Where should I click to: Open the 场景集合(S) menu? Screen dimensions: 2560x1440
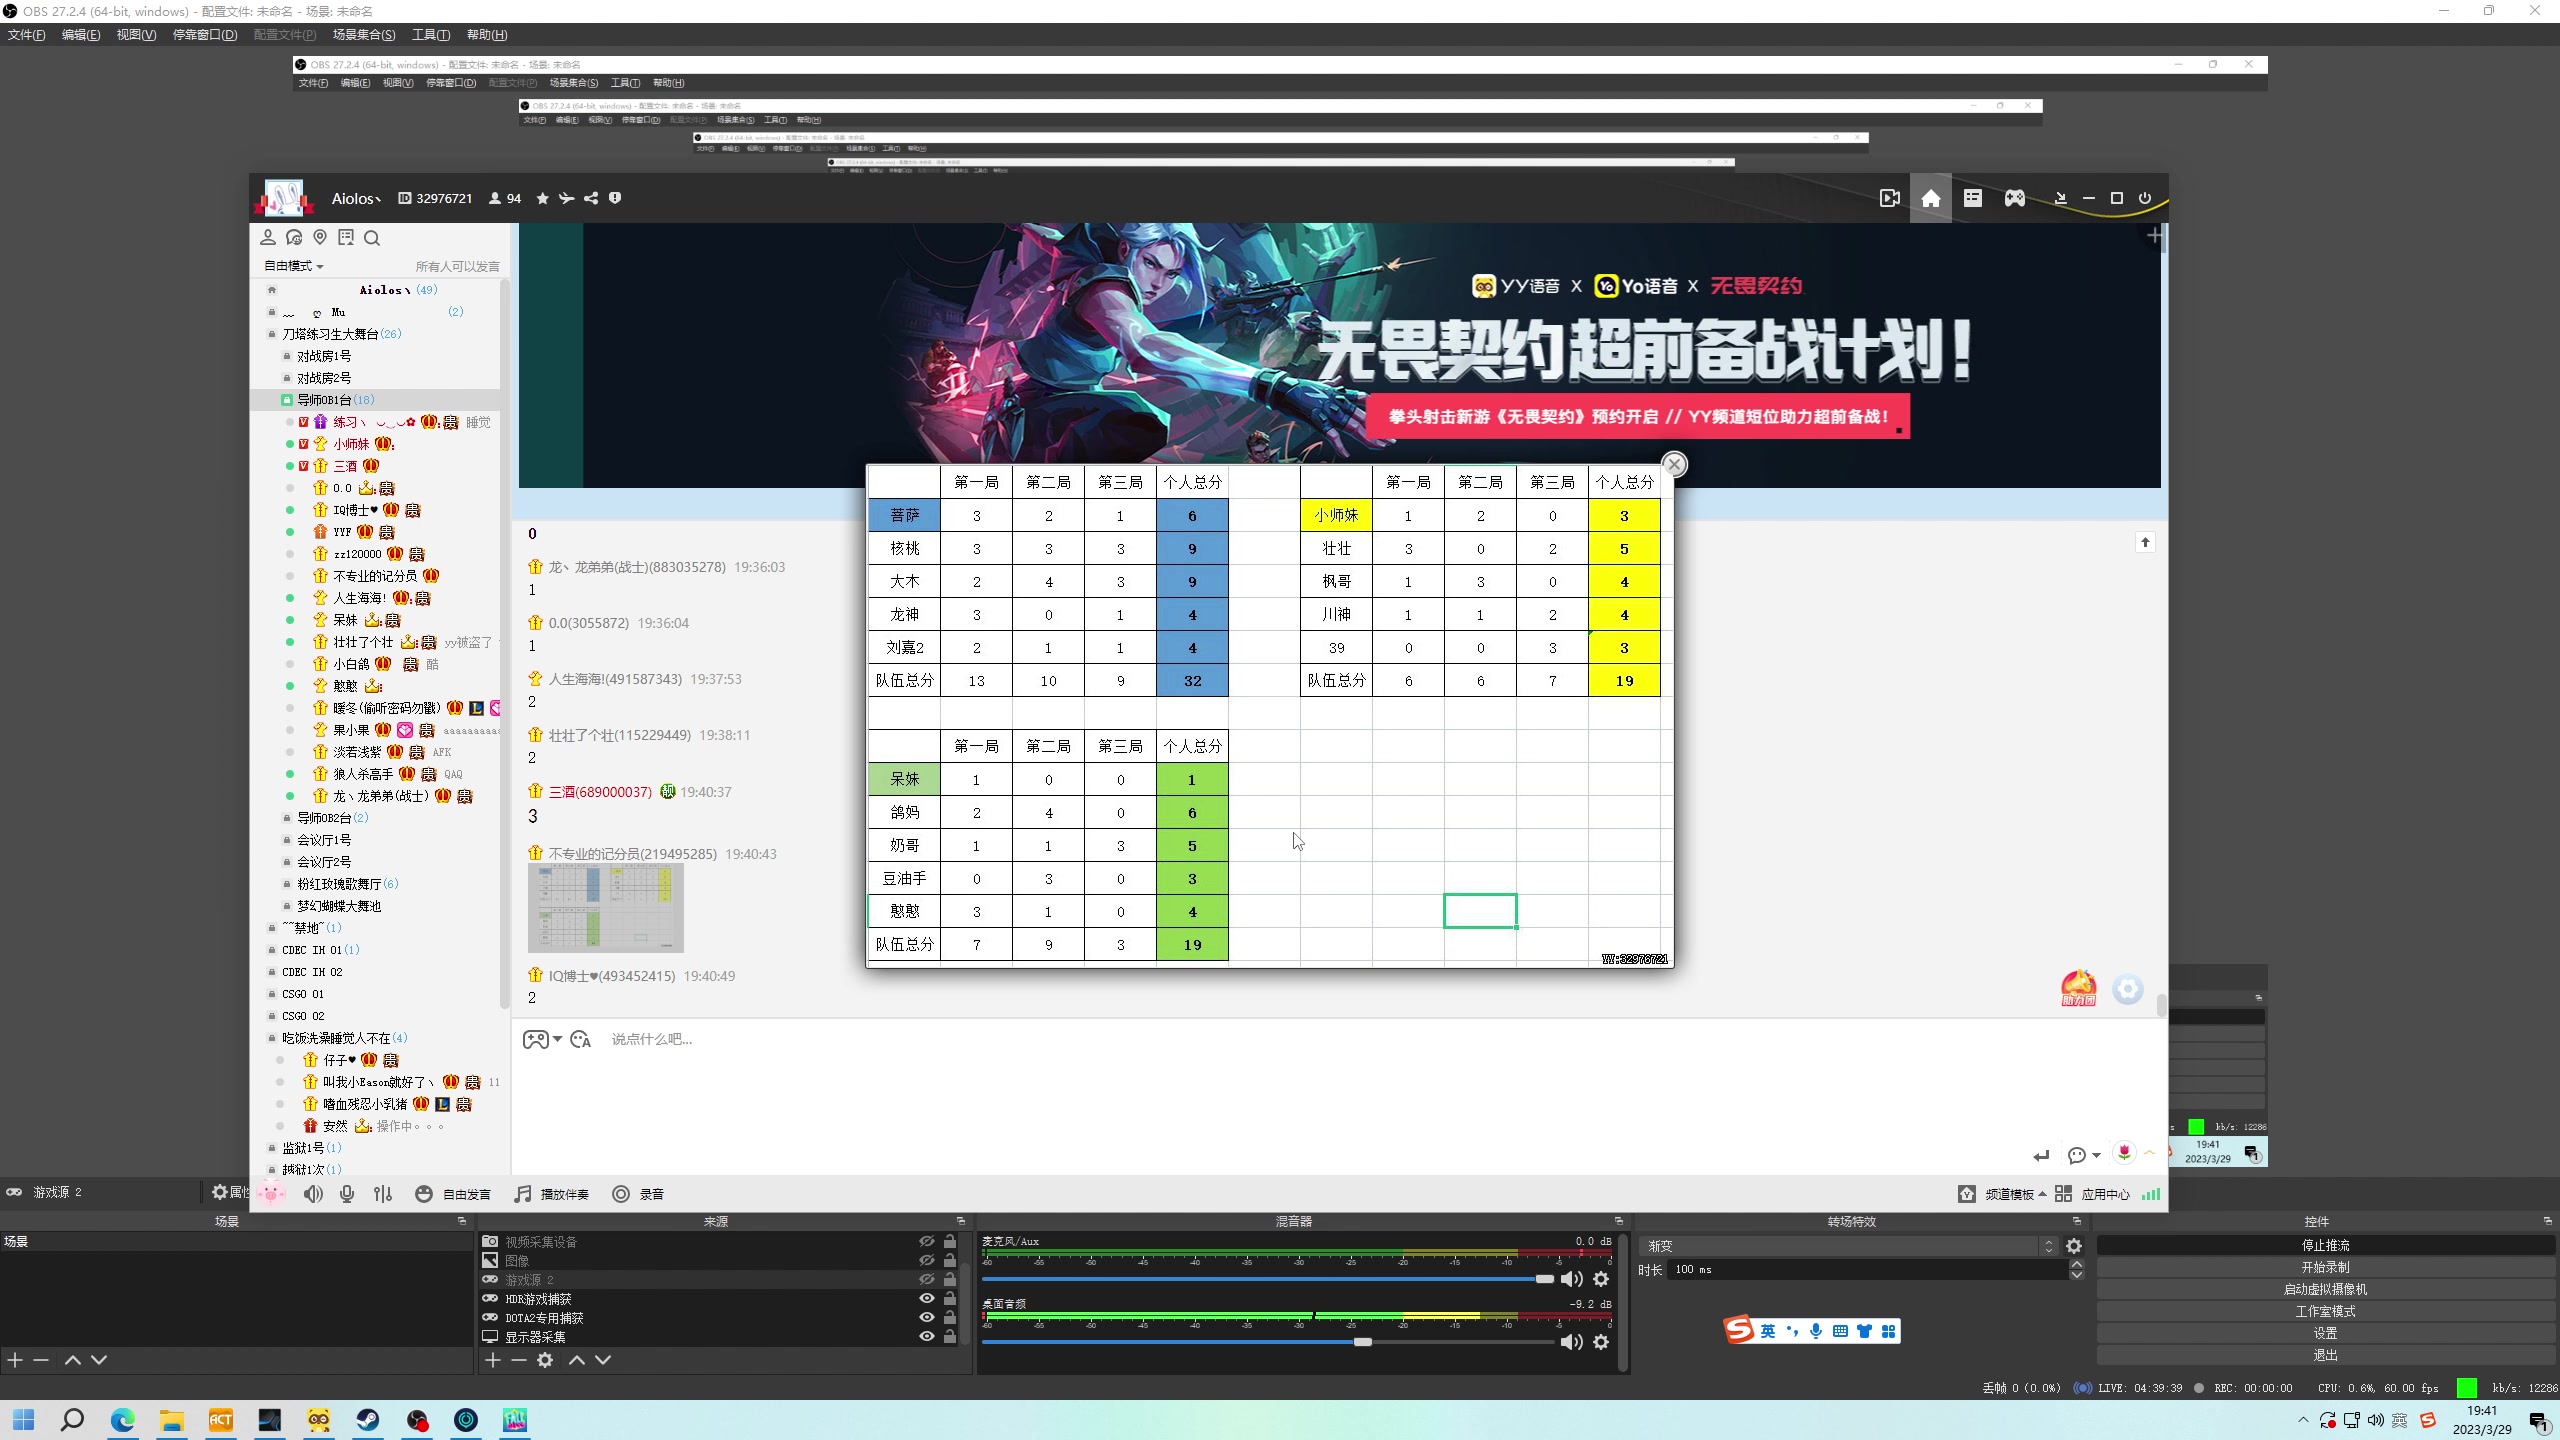(x=364, y=35)
